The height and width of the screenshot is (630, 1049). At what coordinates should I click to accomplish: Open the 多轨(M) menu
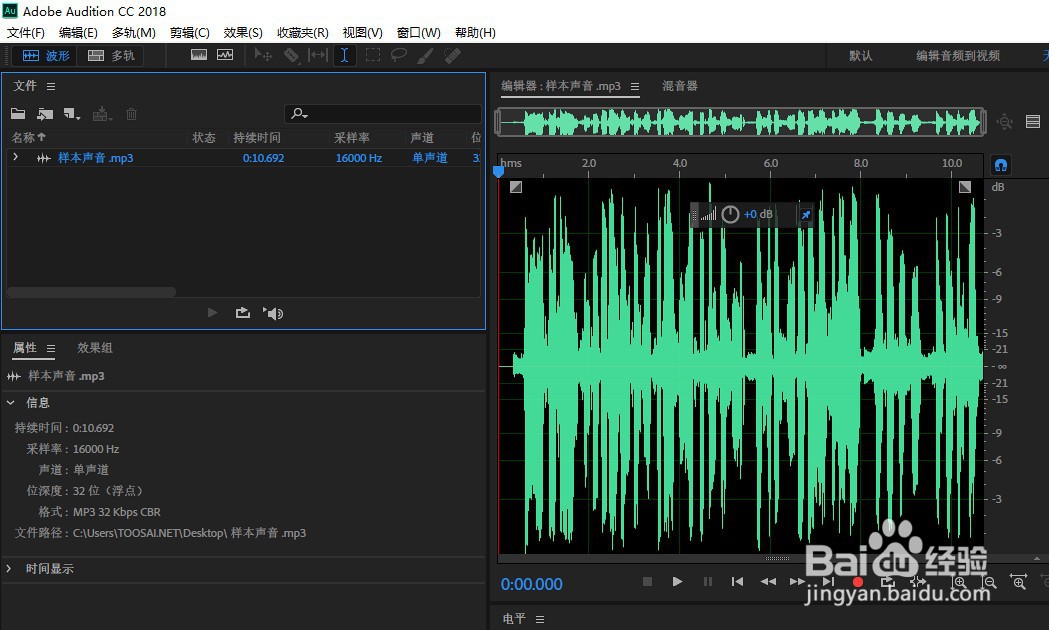(x=134, y=33)
